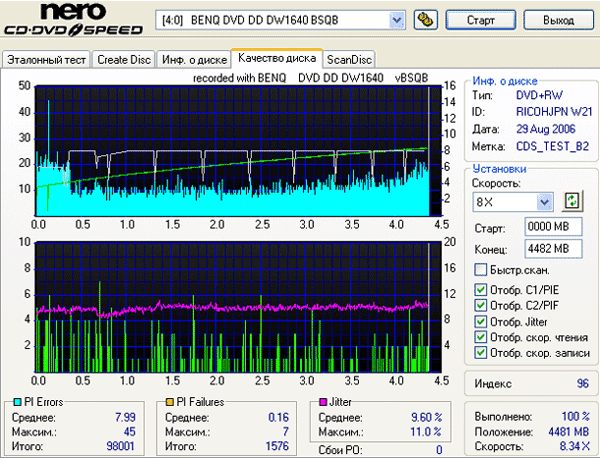
Task: Enable the Быстр.скан. quick scan checkbox
Action: (481, 270)
